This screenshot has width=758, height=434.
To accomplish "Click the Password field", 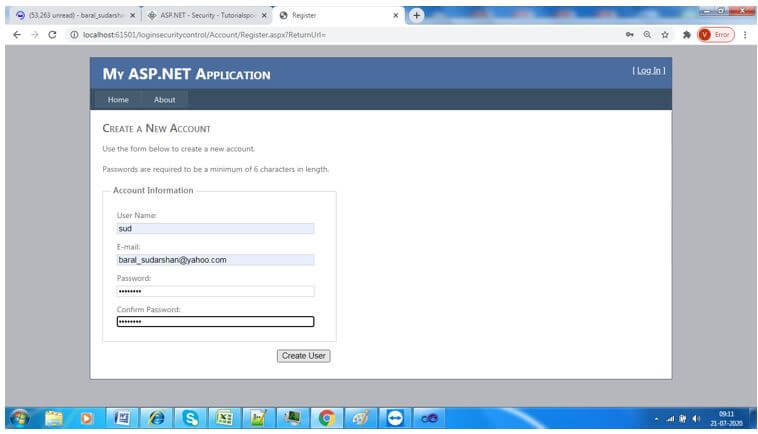I will click(215, 291).
